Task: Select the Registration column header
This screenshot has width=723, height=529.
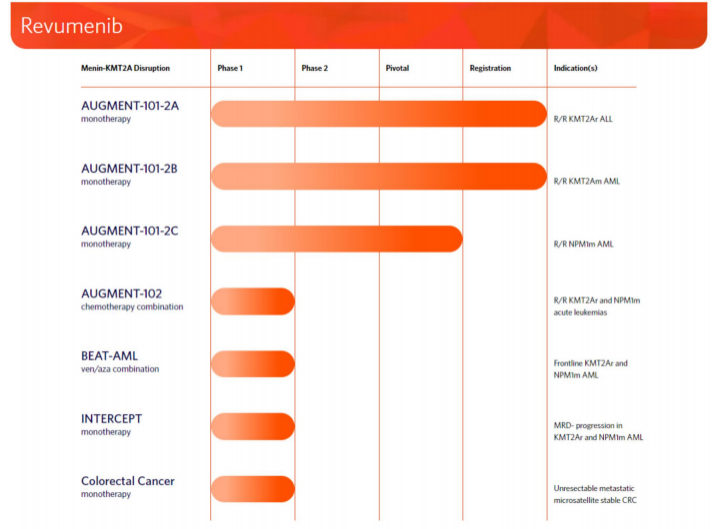Action: (490, 68)
